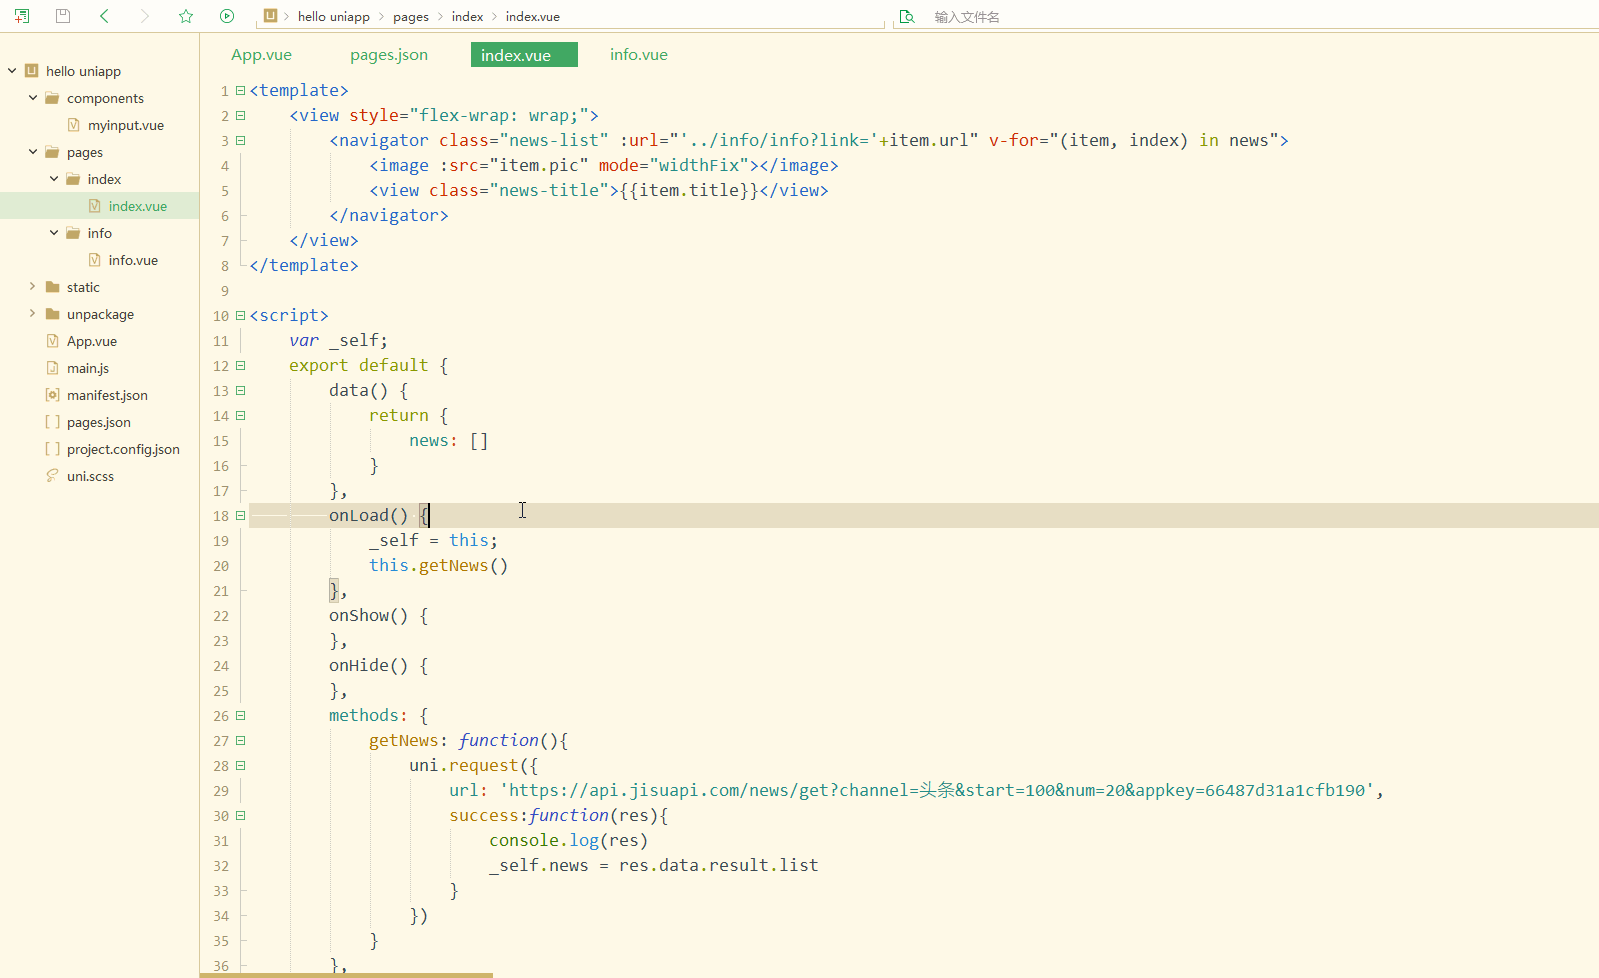Image resolution: width=1599 pixels, height=978 pixels.
Task: Open uni.scss in file tree
Action: click(90, 476)
